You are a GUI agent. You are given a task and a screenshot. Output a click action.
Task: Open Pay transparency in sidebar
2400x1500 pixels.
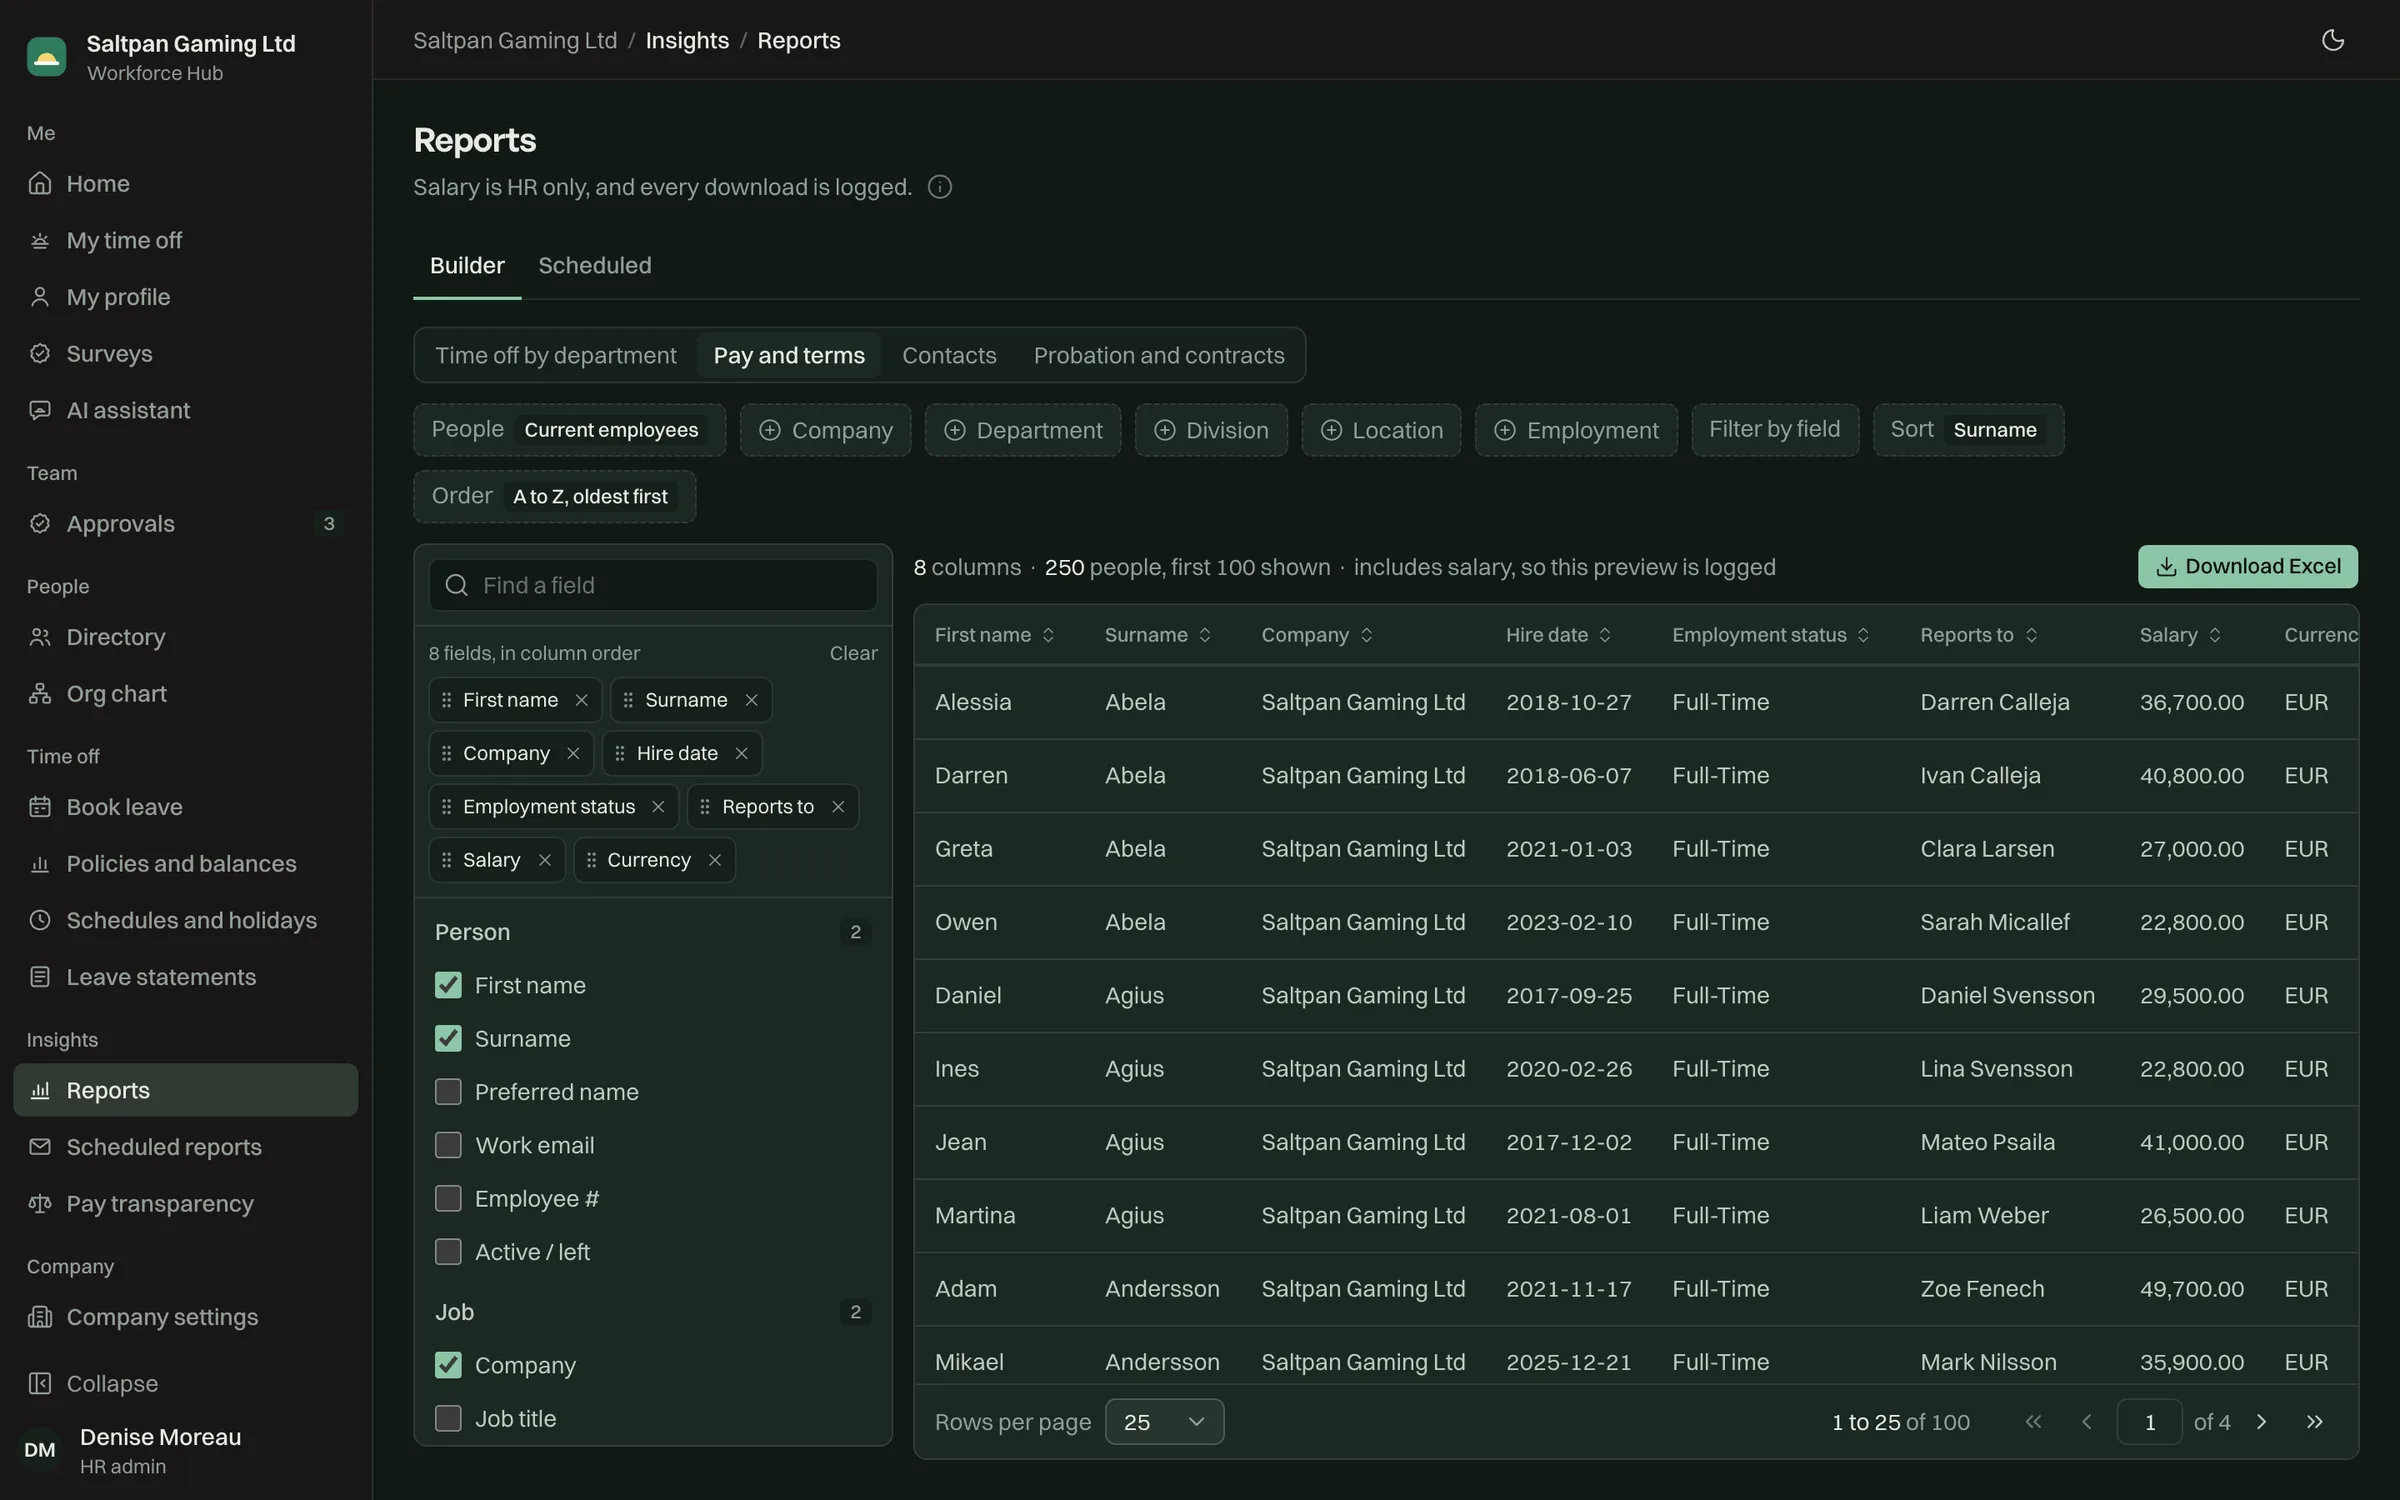point(185,1203)
